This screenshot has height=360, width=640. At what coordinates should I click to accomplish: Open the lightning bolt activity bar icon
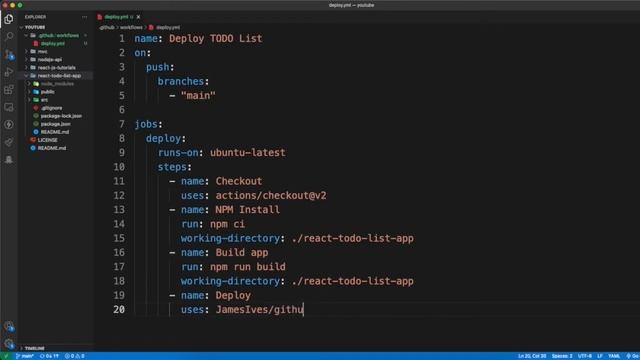coord(9,124)
